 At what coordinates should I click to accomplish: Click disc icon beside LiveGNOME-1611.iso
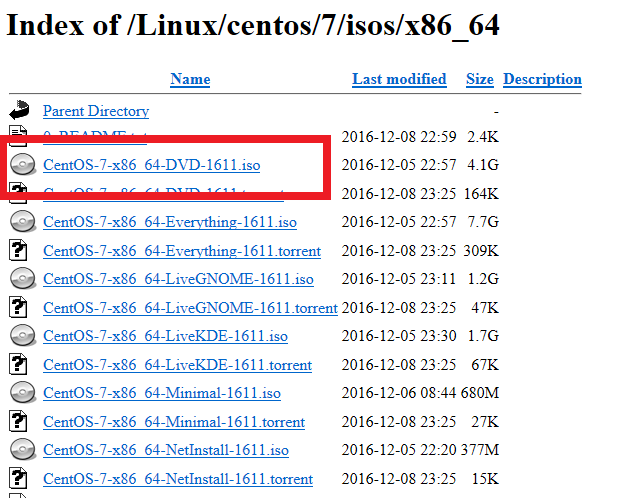coord(21,279)
